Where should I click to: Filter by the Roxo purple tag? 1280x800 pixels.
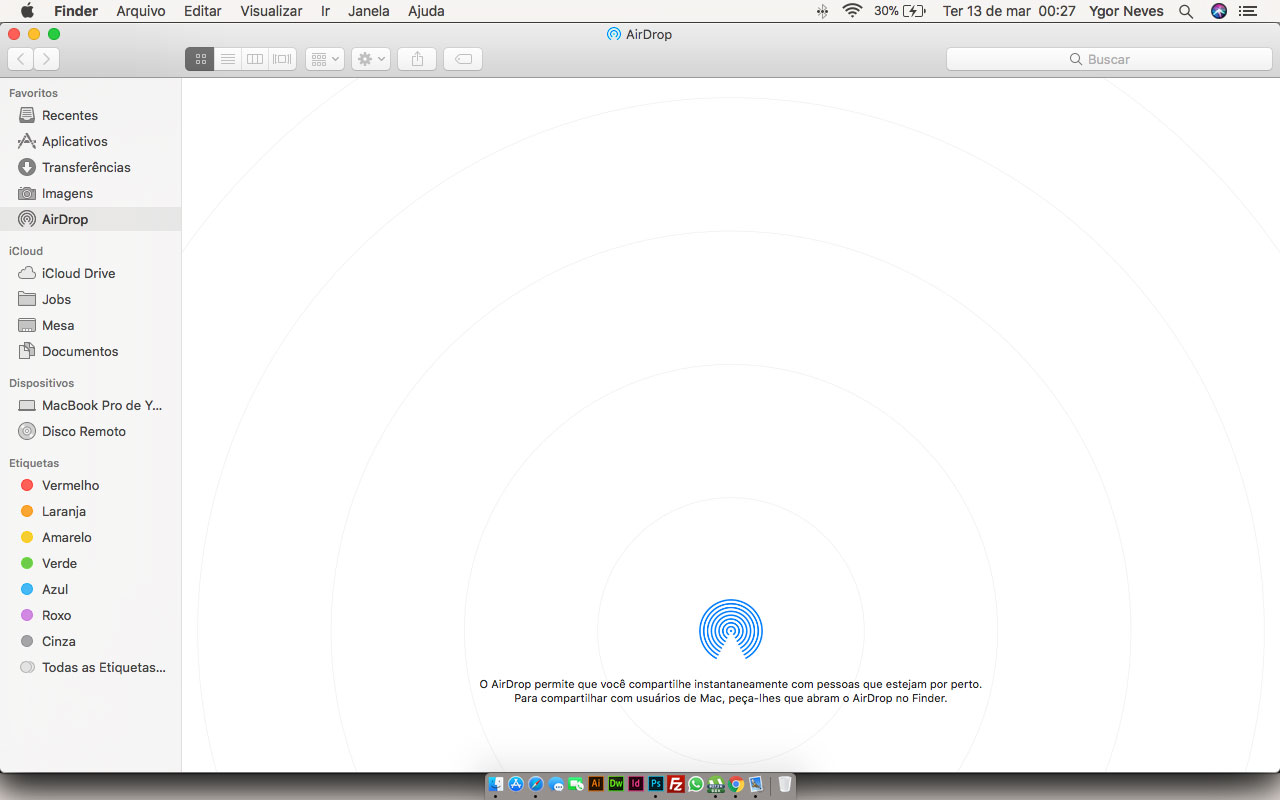(x=90, y=615)
